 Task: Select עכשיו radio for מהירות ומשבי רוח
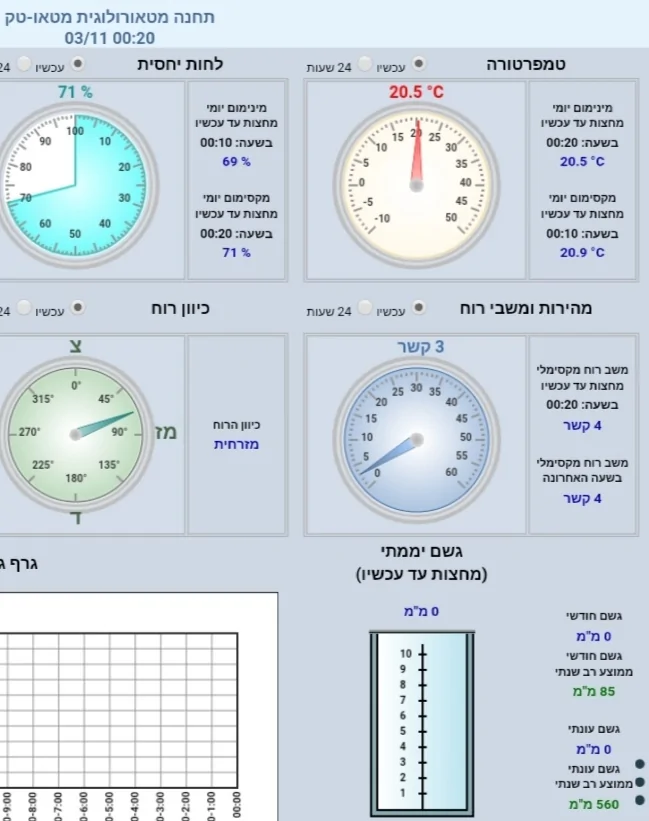(x=418, y=310)
